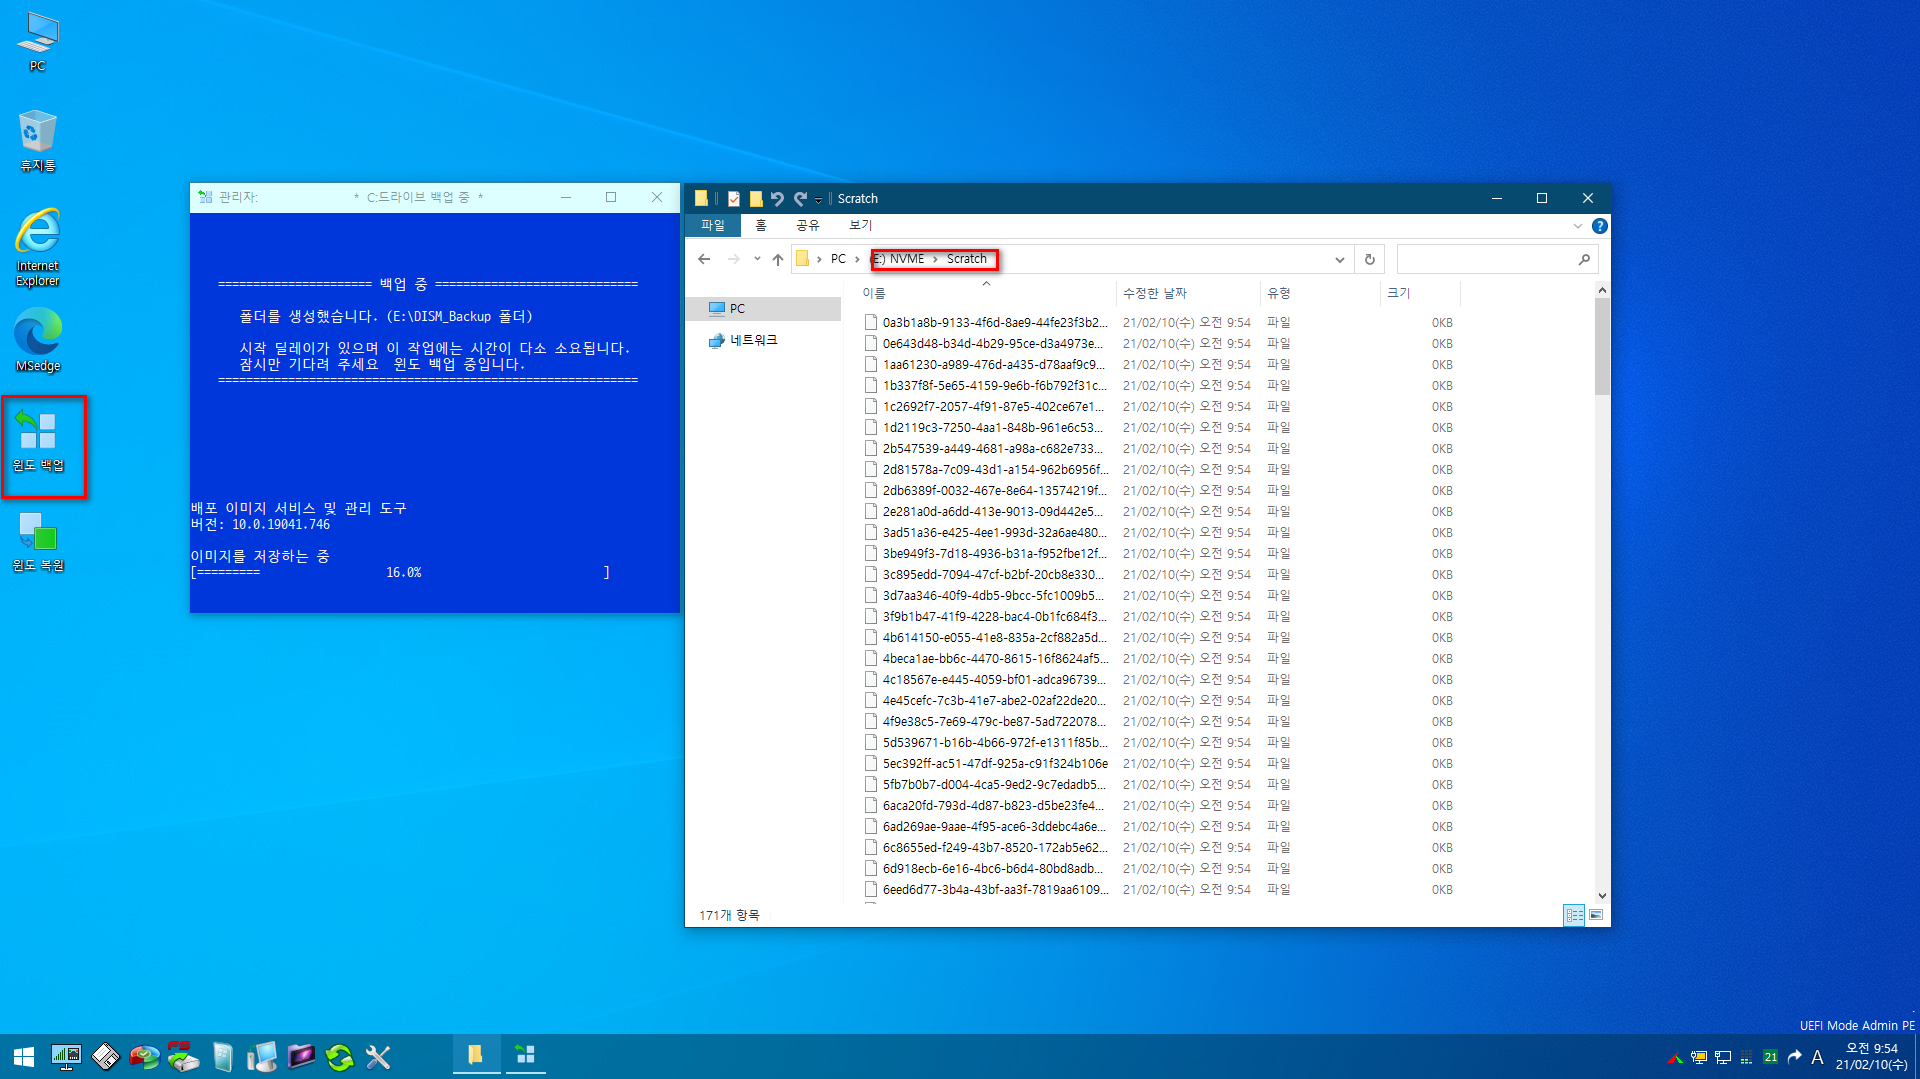Open the Recycle Bin (휴지통) desktop icon
1920x1079 pixels.
[x=37, y=141]
